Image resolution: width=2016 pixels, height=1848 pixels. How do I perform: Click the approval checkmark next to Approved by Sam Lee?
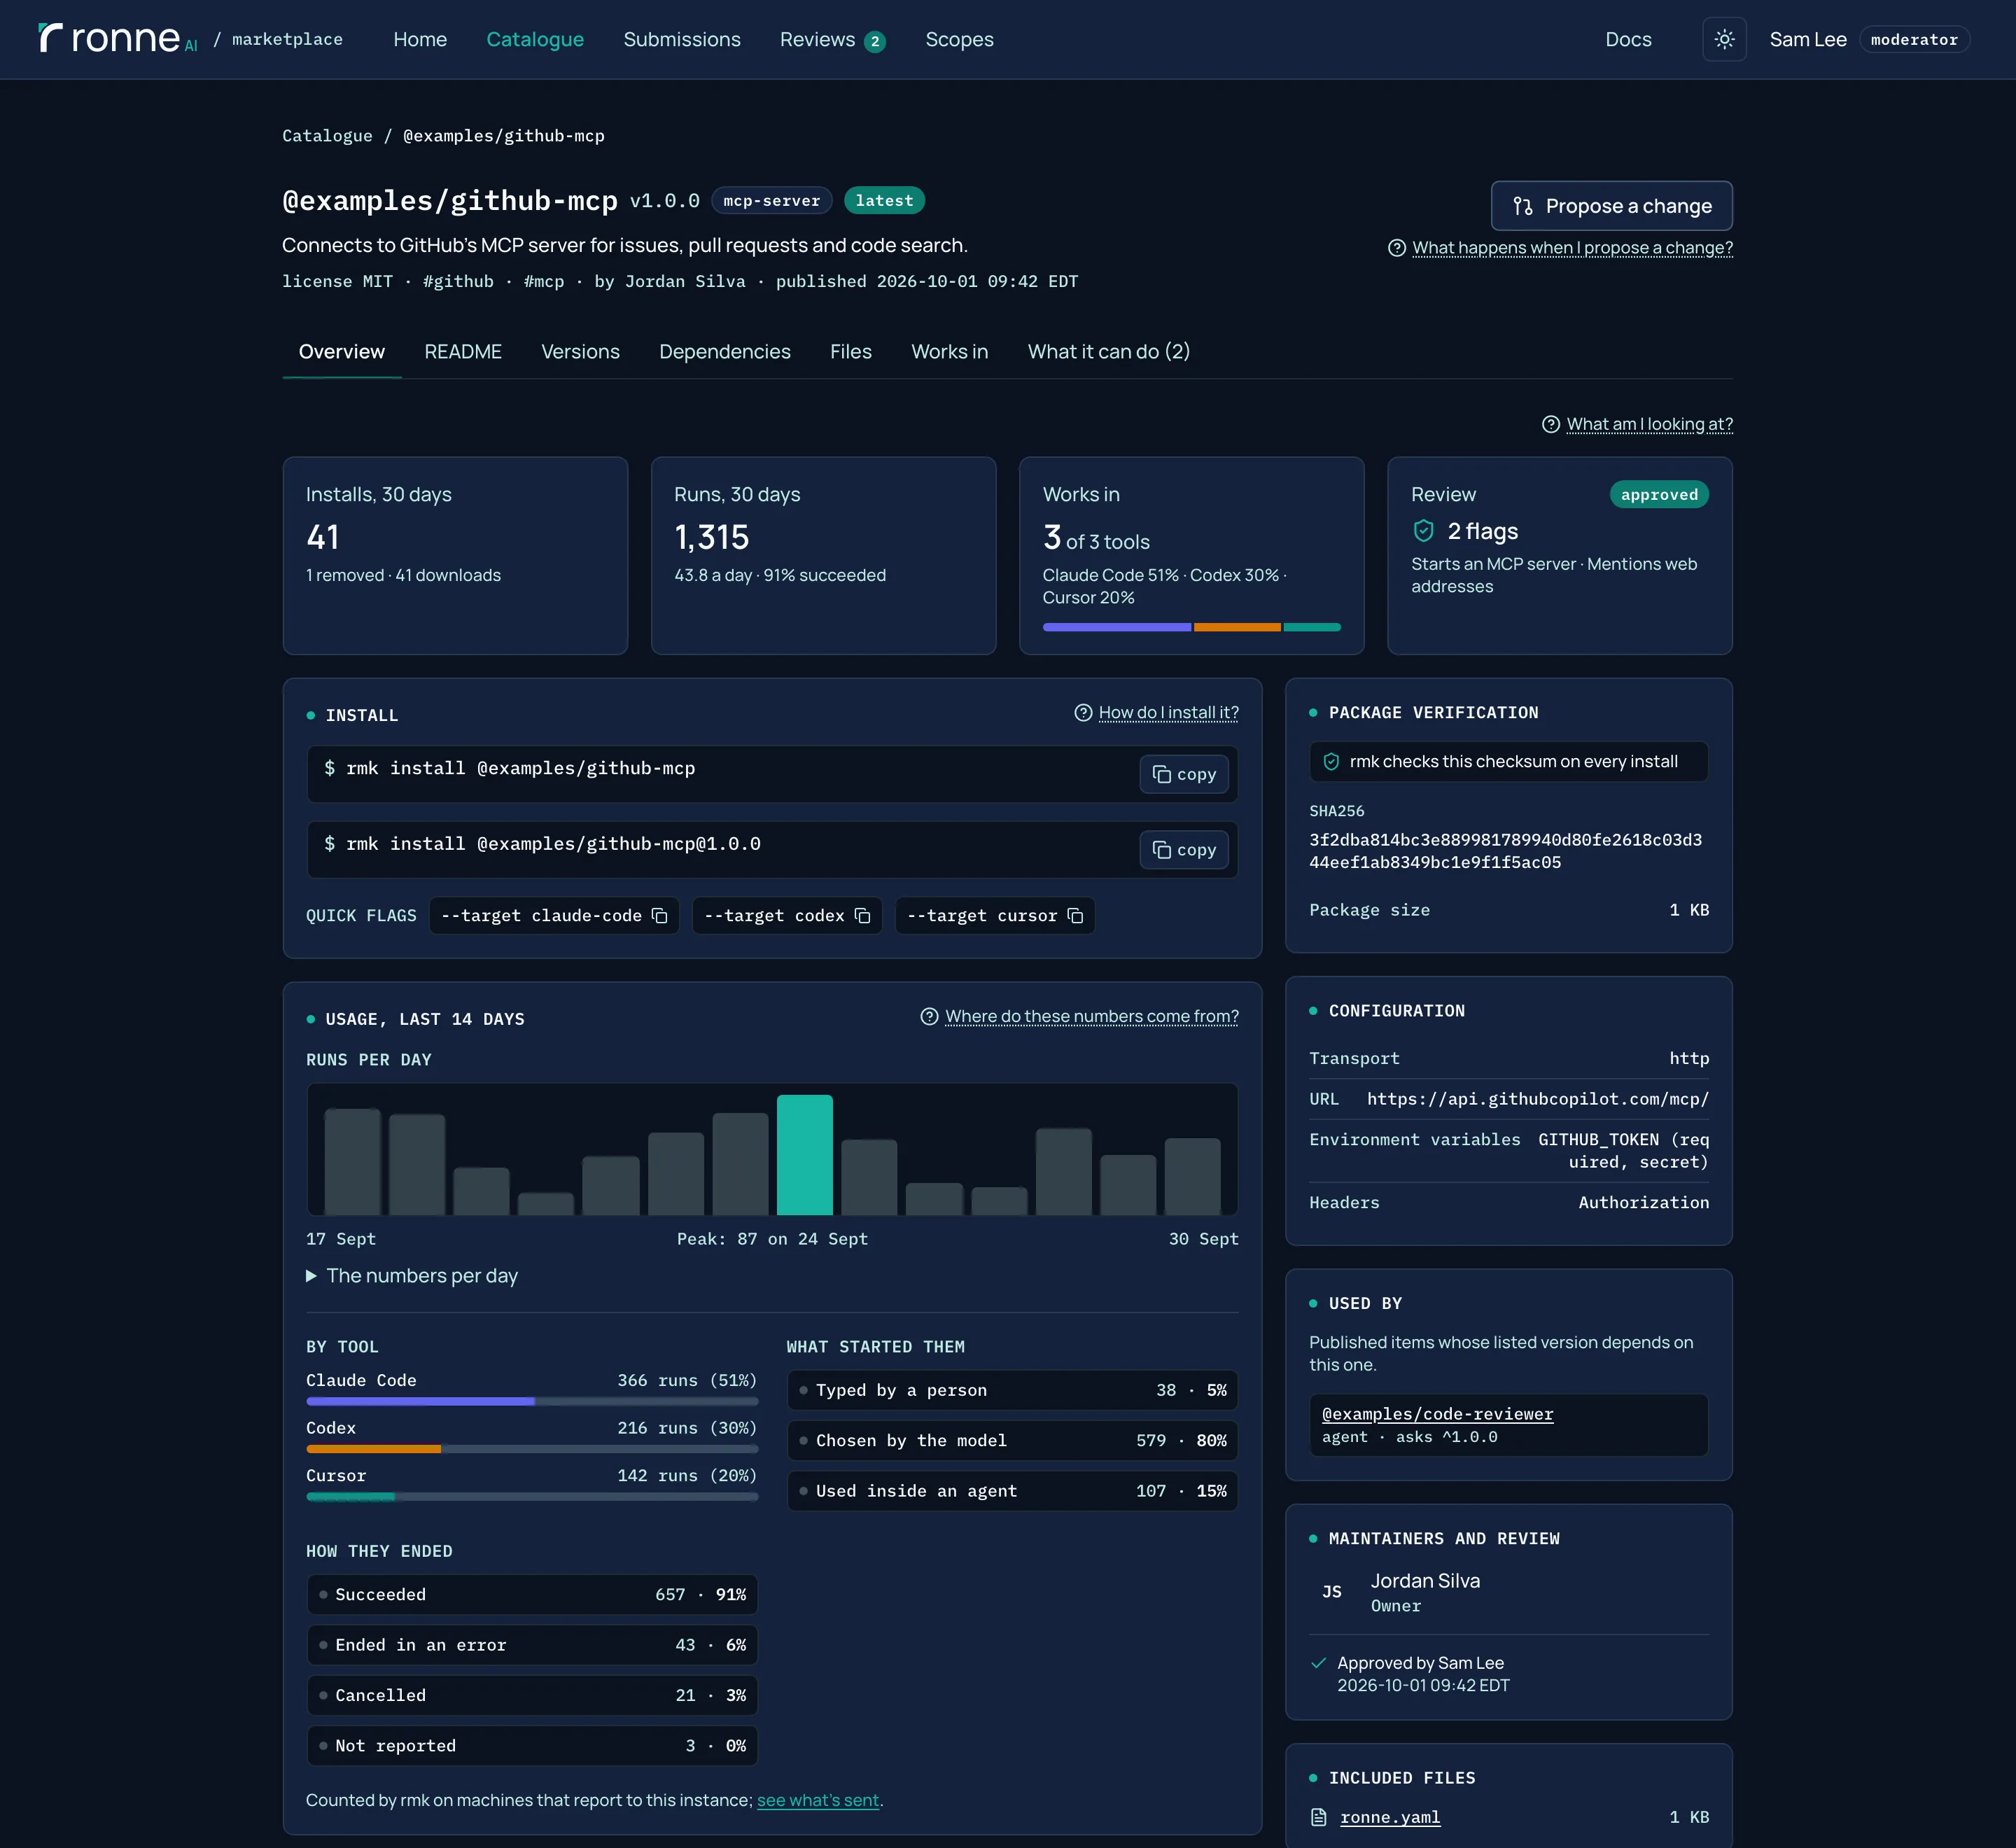coord(1319,1663)
